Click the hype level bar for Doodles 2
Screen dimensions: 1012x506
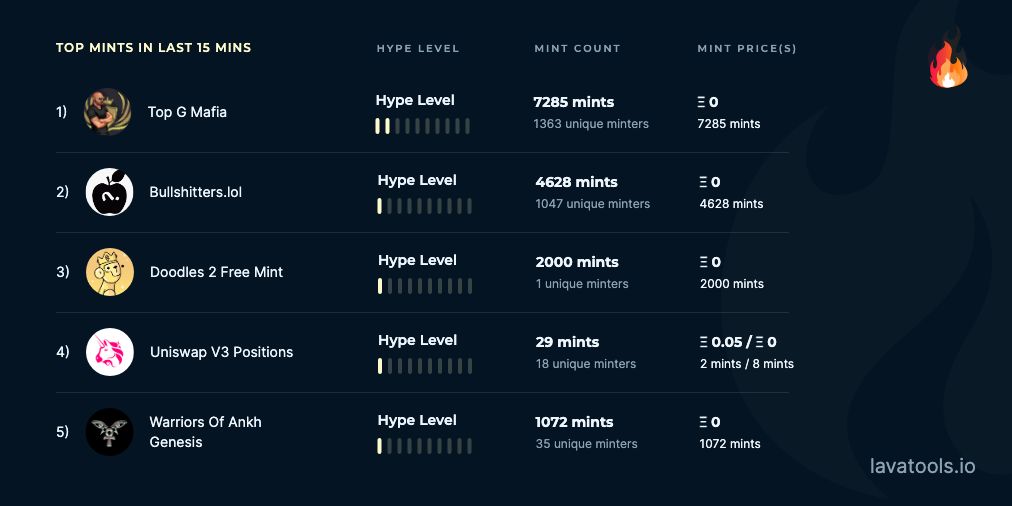pyautogui.click(x=424, y=286)
